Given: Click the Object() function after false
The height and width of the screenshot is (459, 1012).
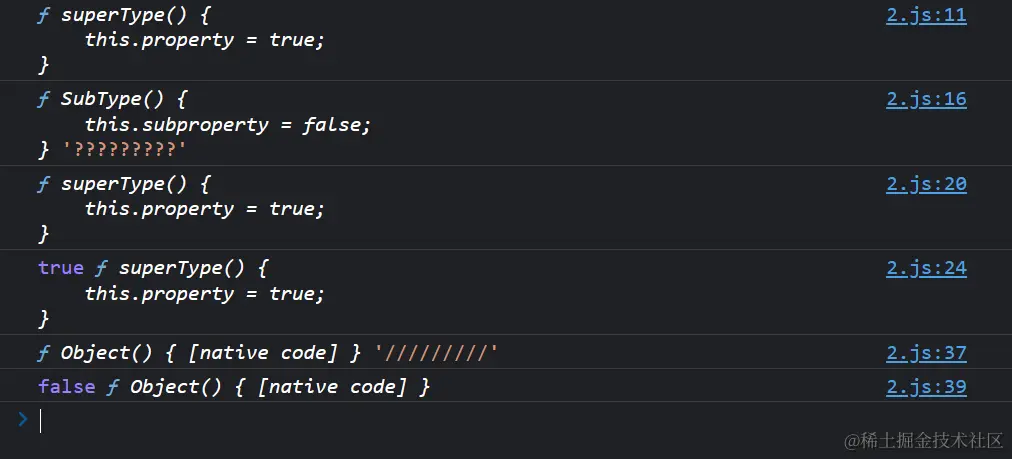Looking at the screenshot, I should tap(279, 387).
